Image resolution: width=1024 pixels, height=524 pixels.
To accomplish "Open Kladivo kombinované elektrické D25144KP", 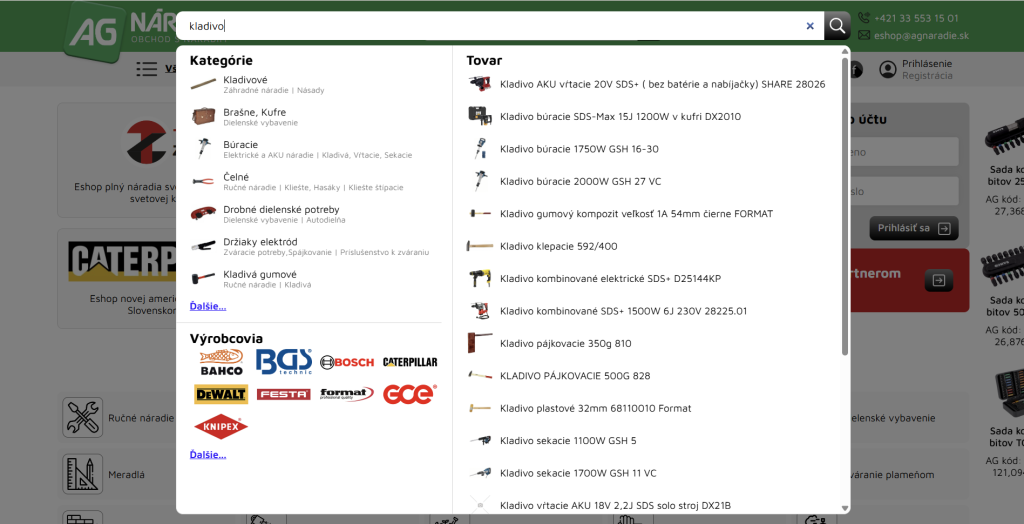I will point(611,278).
